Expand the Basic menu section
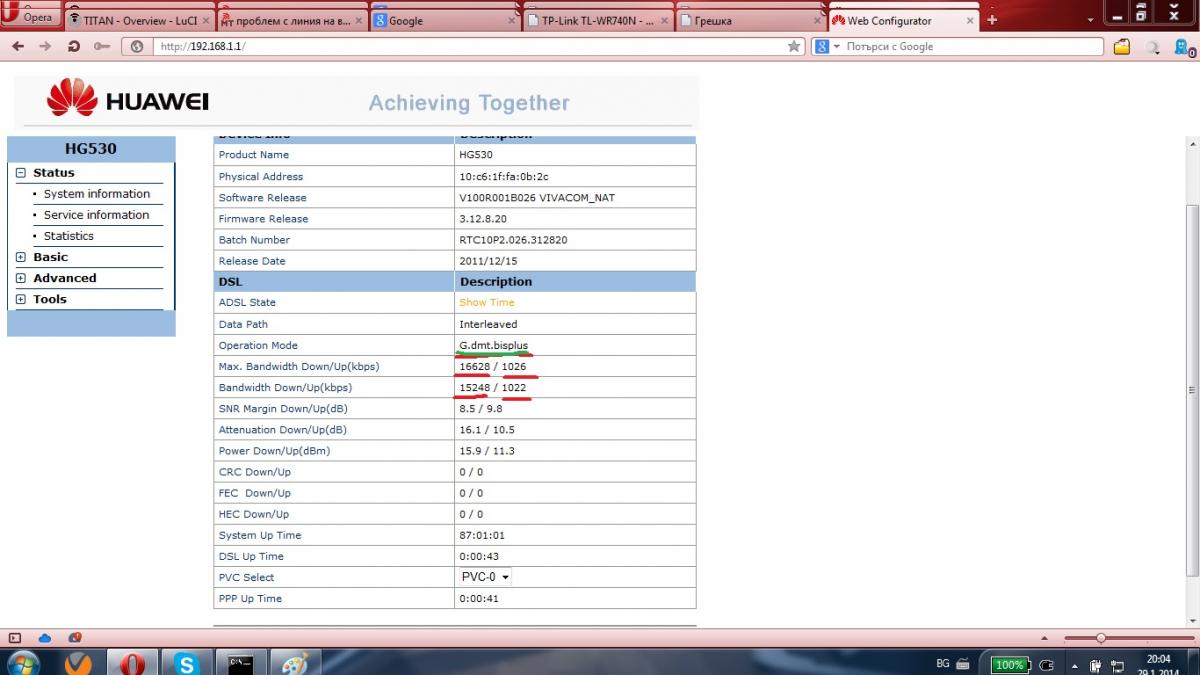The width and height of the screenshot is (1200, 675). (x=21, y=257)
